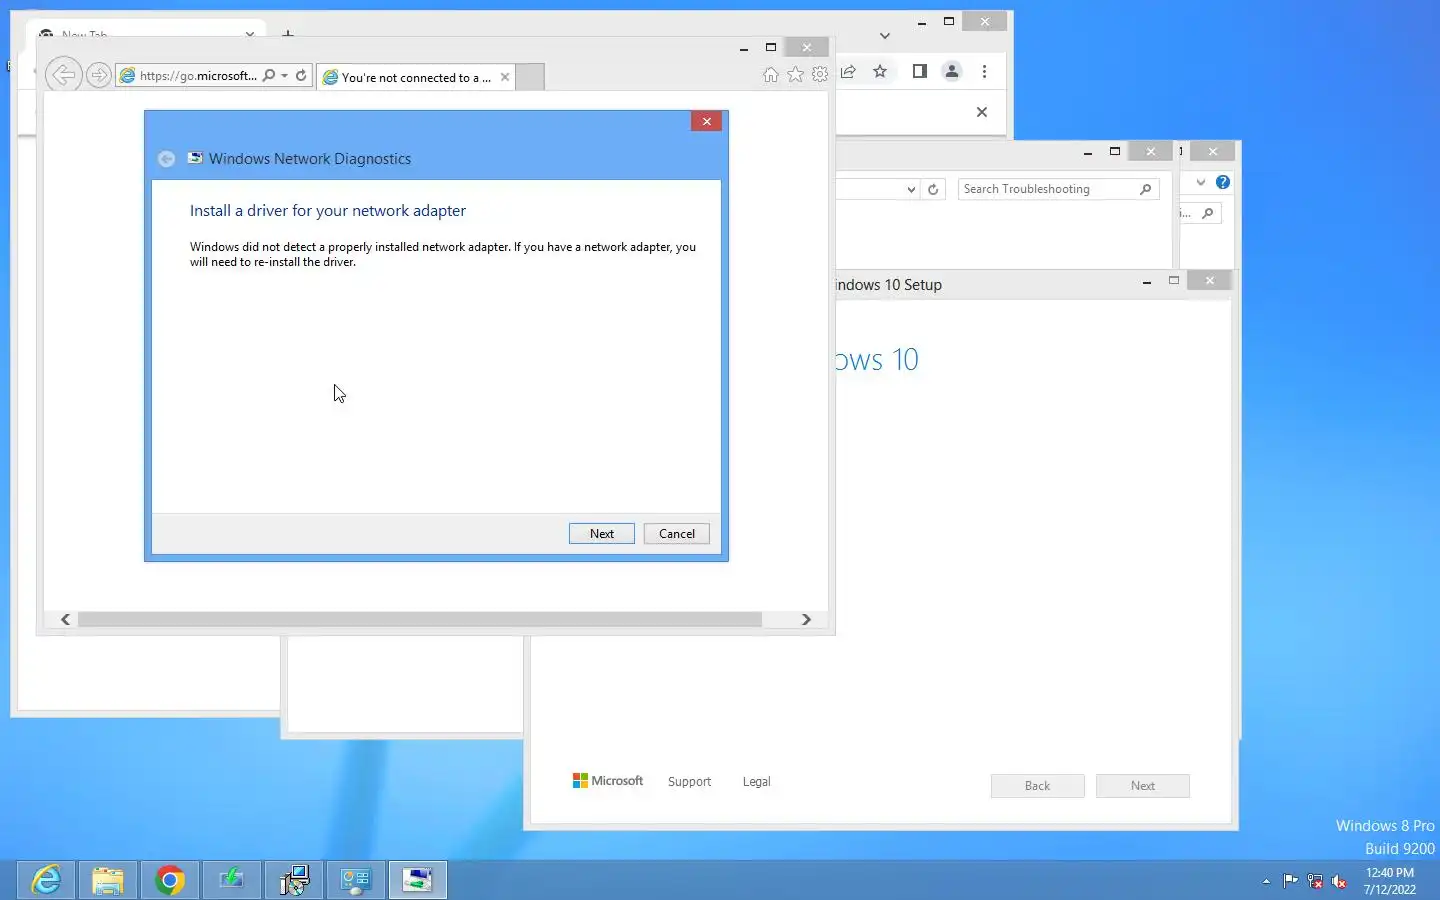Open Action Center flag tray icon
The height and width of the screenshot is (900, 1440).
(1290, 881)
